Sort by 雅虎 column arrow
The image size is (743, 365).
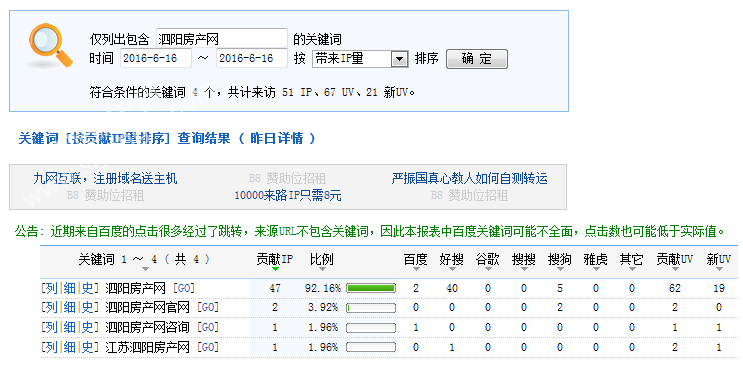tap(596, 269)
